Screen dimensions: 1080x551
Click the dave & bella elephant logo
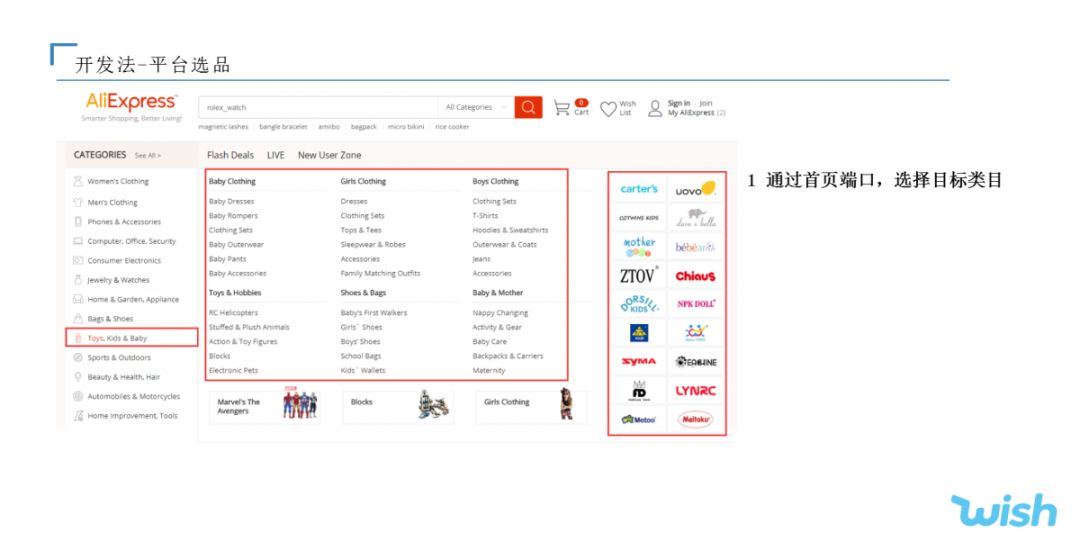tap(696, 218)
